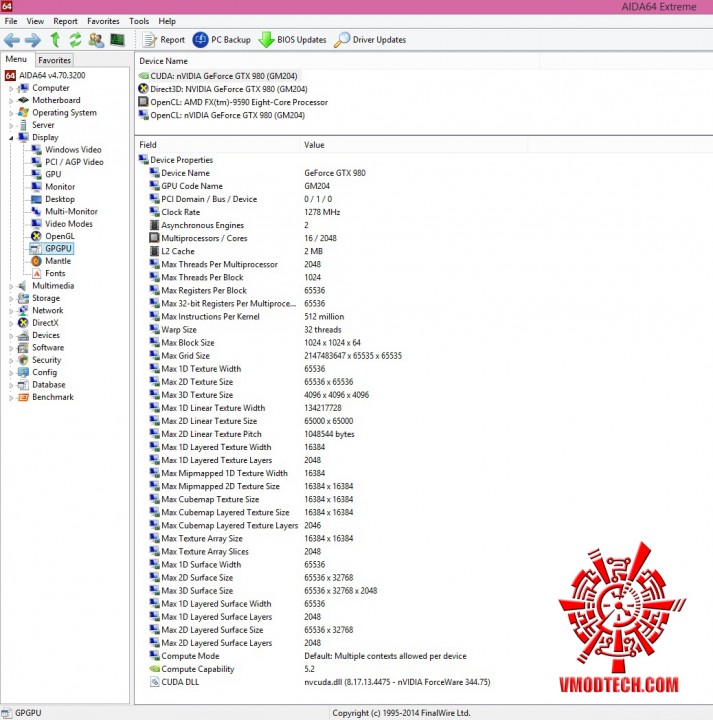Open the Favorites menu
Image resolution: width=713 pixels, height=720 pixels.
103,21
